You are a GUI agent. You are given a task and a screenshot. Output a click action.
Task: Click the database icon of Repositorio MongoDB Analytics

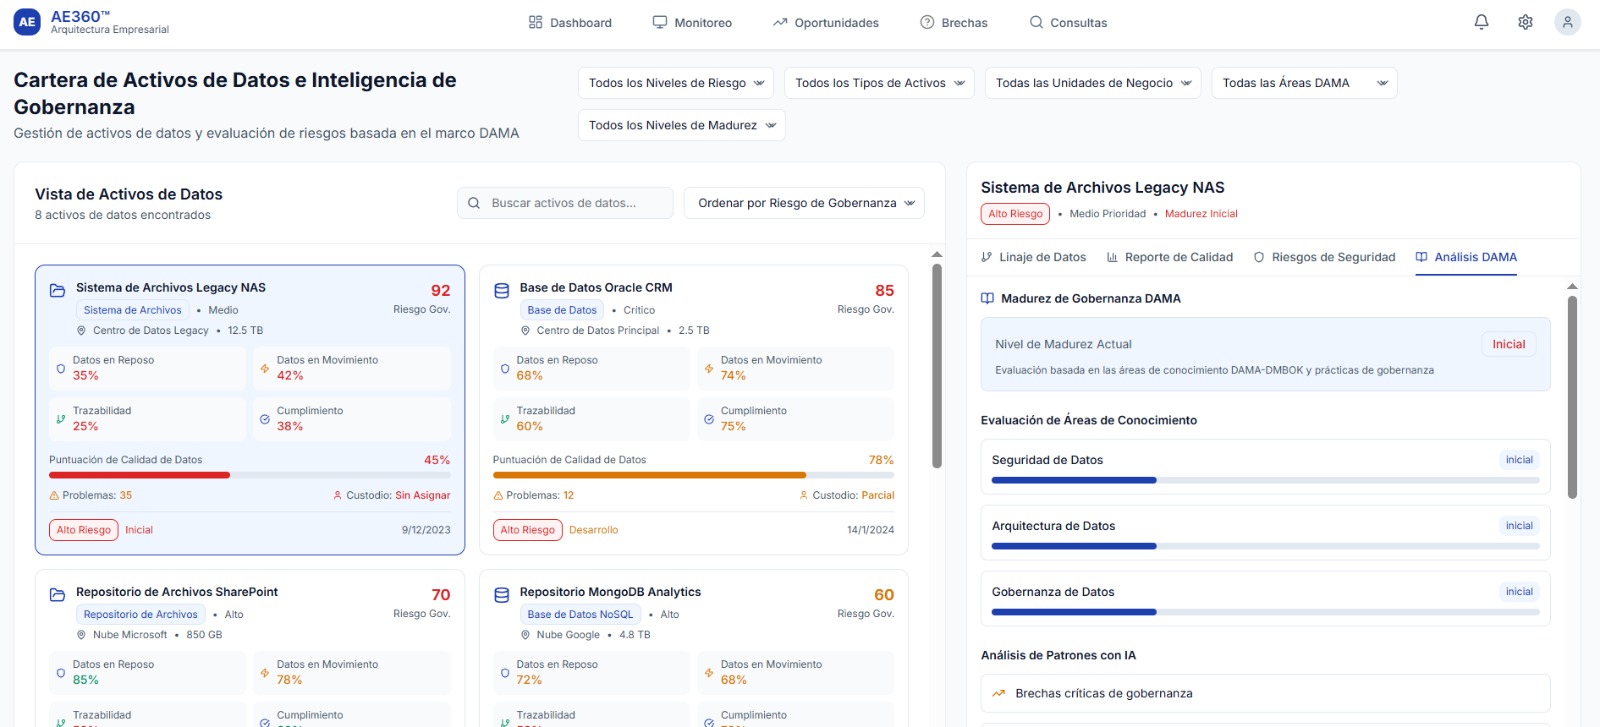click(502, 595)
